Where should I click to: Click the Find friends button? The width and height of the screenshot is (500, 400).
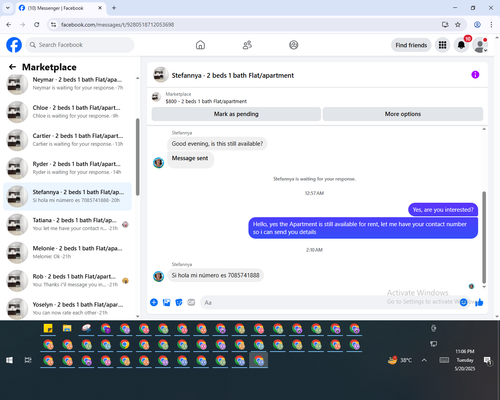pos(411,45)
